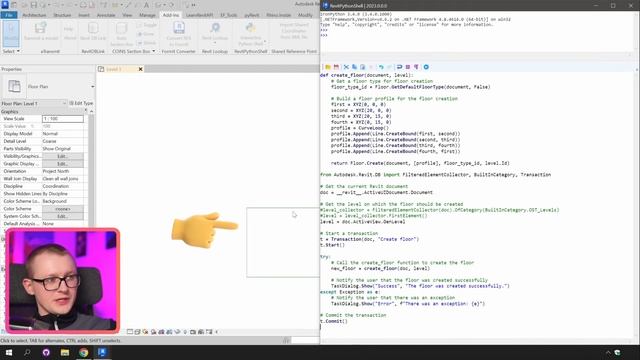The width and height of the screenshot is (640, 360).
Task: Click the blue run script icon
Action: [x=426, y=67]
